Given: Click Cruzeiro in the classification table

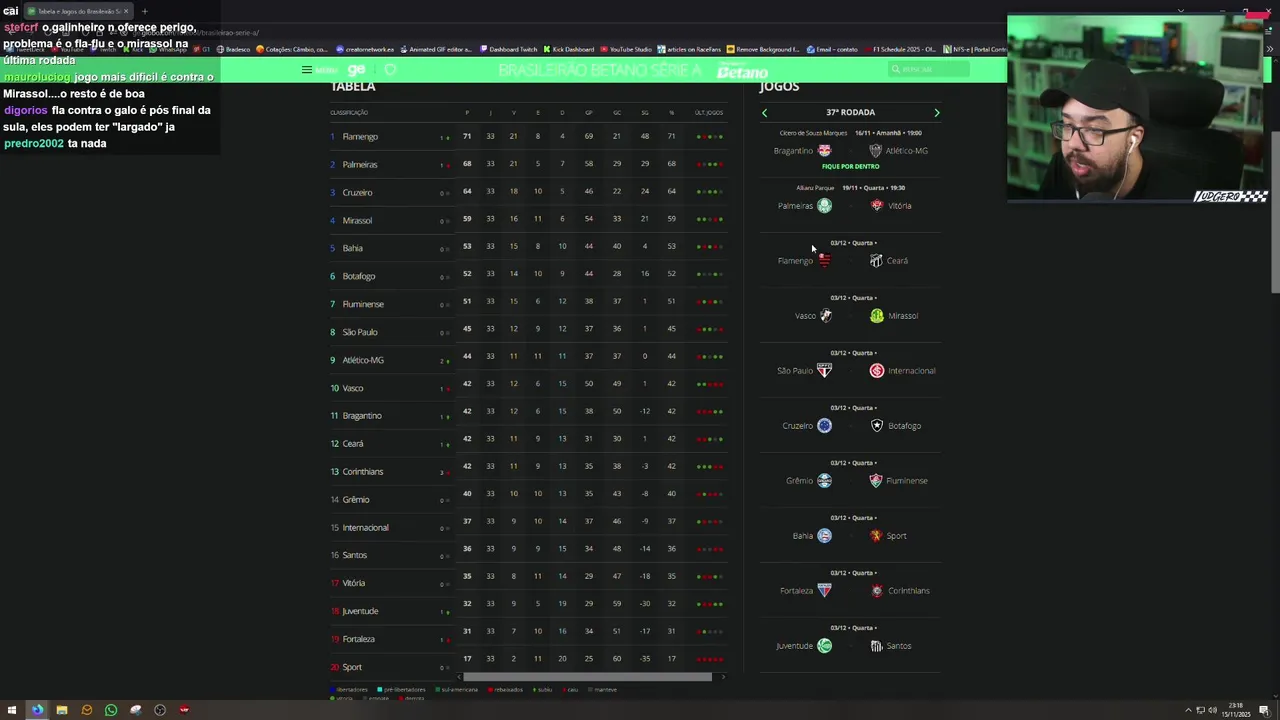Looking at the screenshot, I should [357, 193].
